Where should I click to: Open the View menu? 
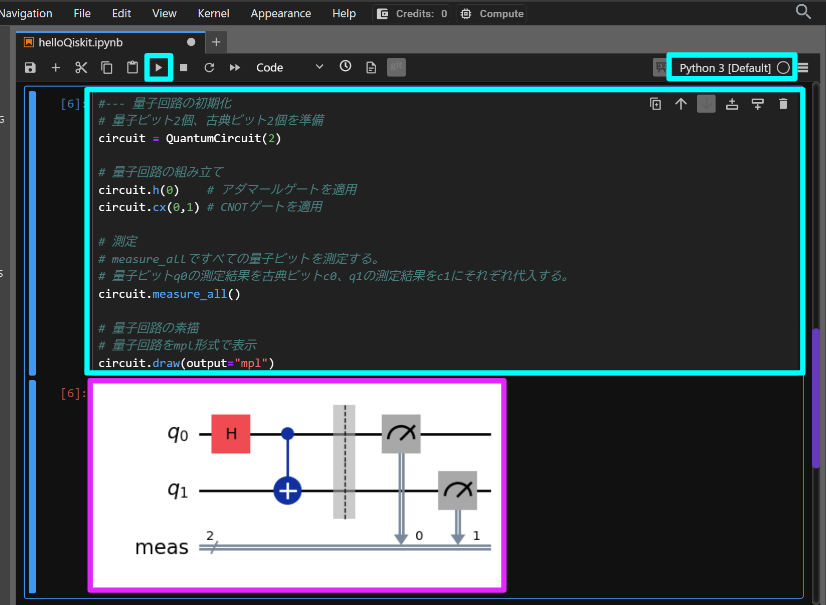pyautogui.click(x=164, y=13)
